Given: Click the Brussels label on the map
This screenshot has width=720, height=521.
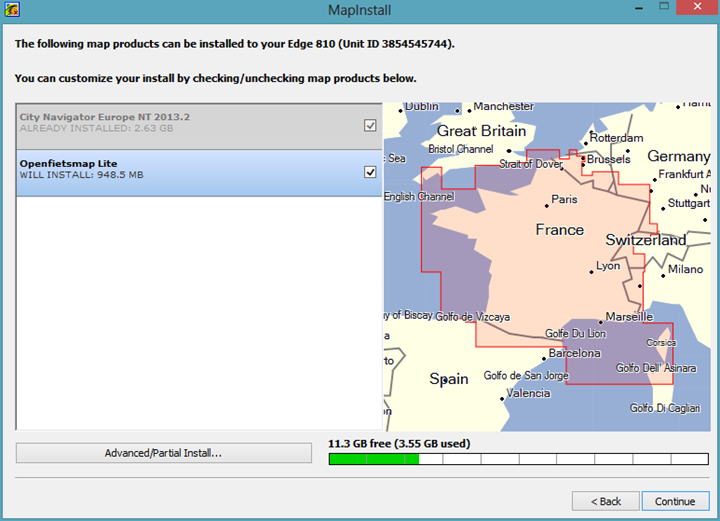Looking at the screenshot, I should point(608,159).
